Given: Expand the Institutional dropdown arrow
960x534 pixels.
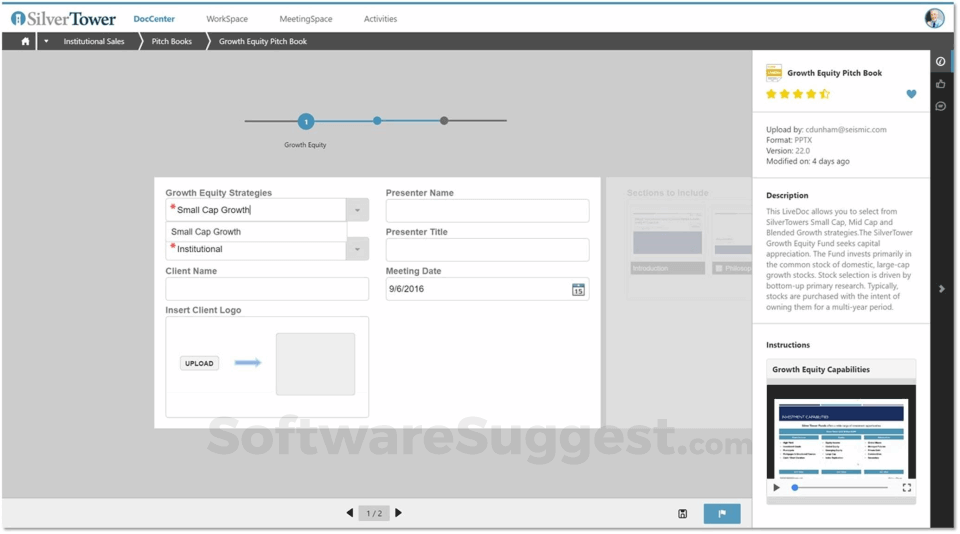Looking at the screenshot, I should (358, 249).
